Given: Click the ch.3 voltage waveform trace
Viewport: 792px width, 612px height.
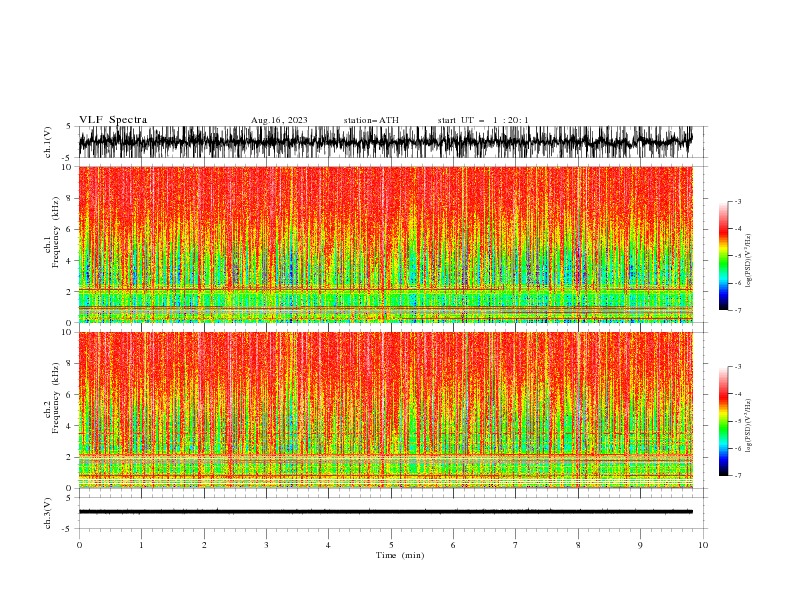Looking at the screenshot, I should (385, 512).
